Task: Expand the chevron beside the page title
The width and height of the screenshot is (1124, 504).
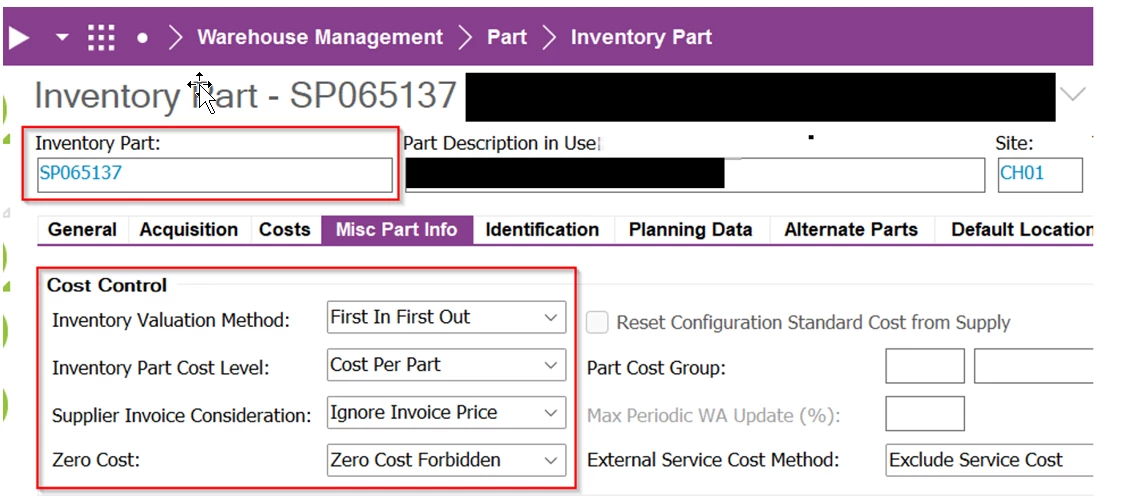Action: [x=1072, y=94]
